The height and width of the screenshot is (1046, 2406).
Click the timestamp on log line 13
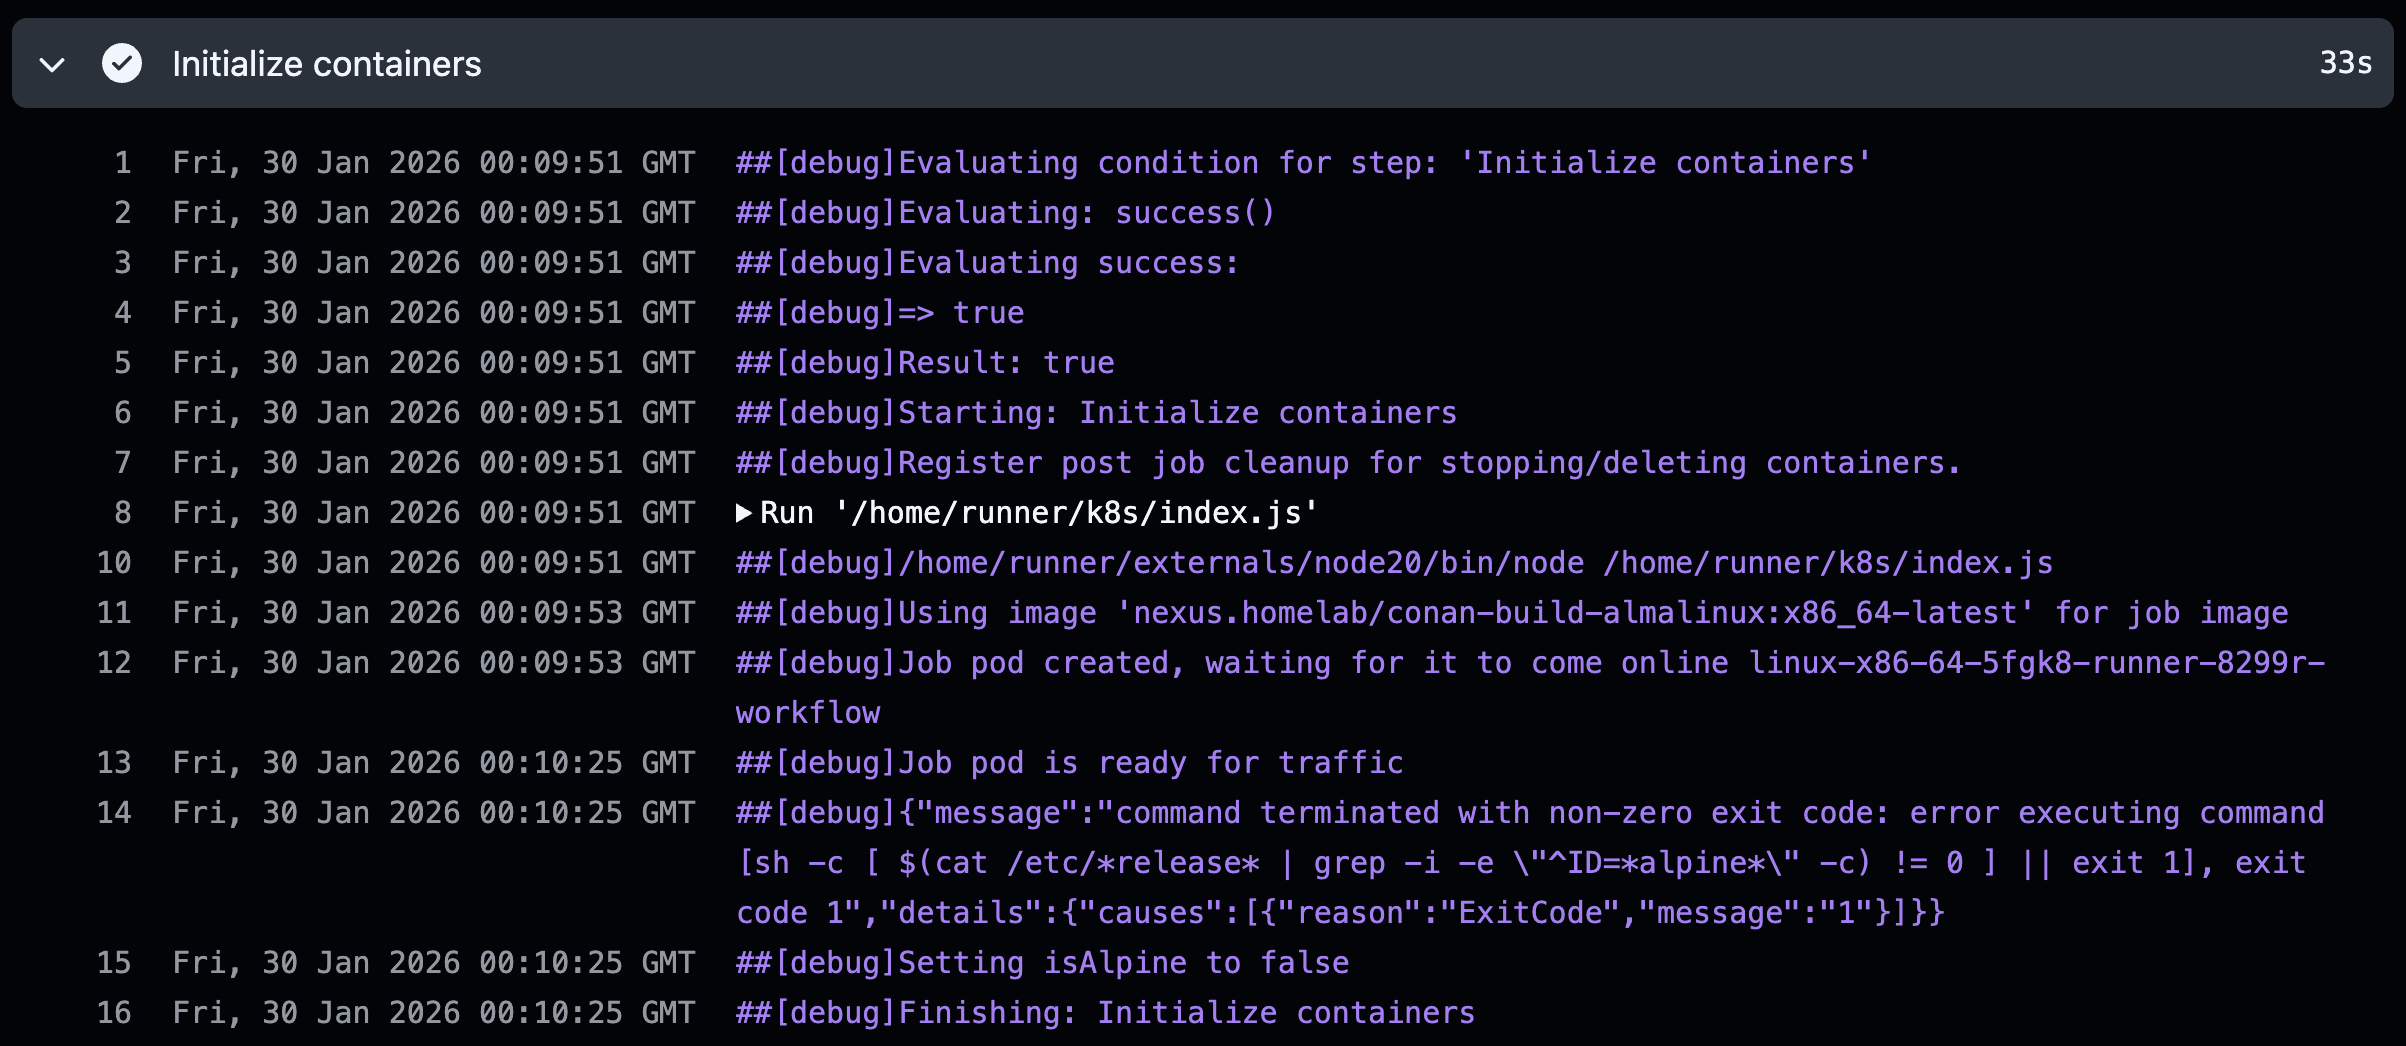pyautogui.click(x=433, y=763)
